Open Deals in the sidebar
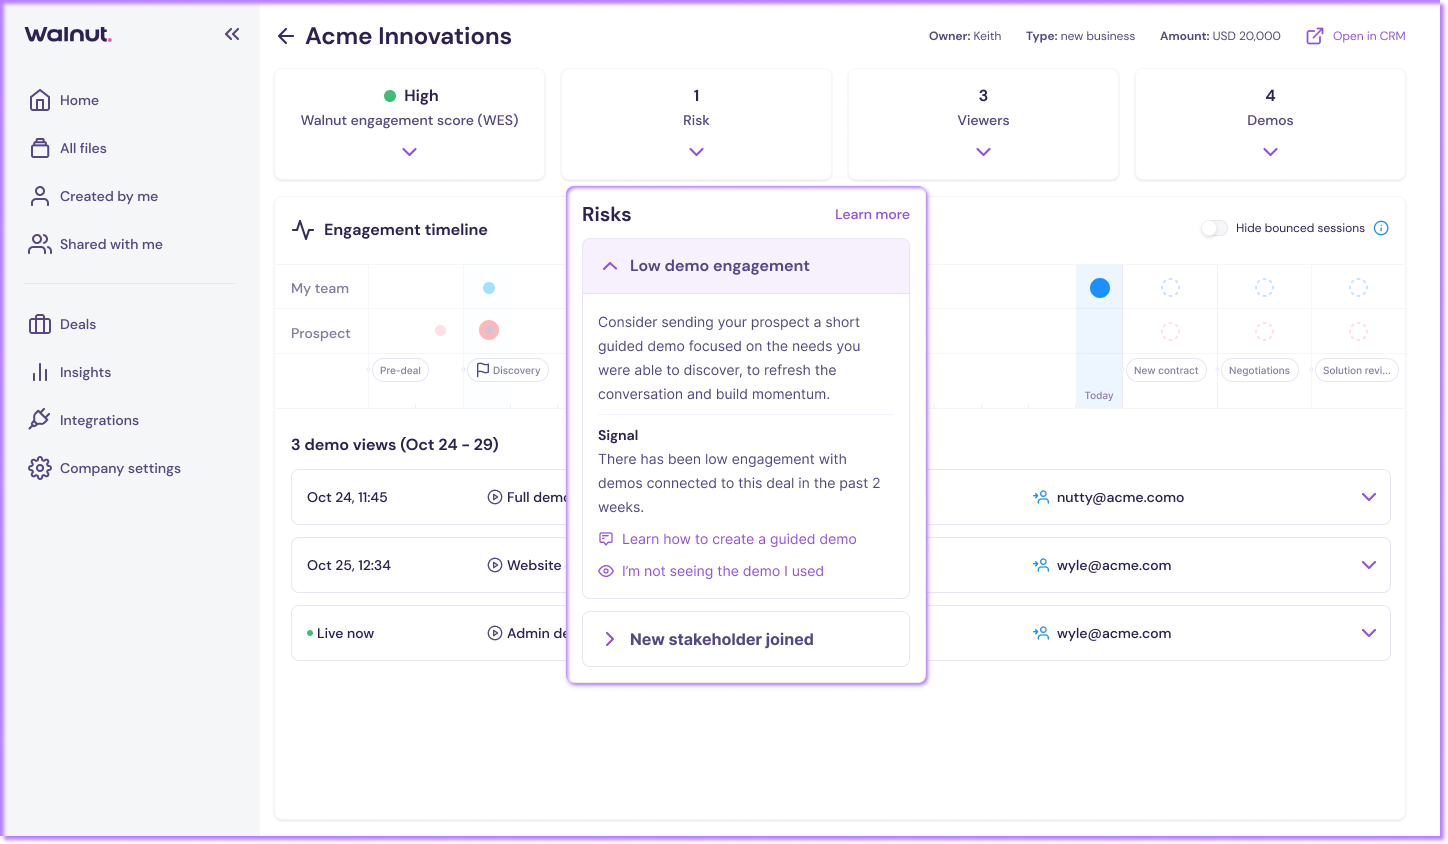 pyautogui.click(x=78, y=324)
